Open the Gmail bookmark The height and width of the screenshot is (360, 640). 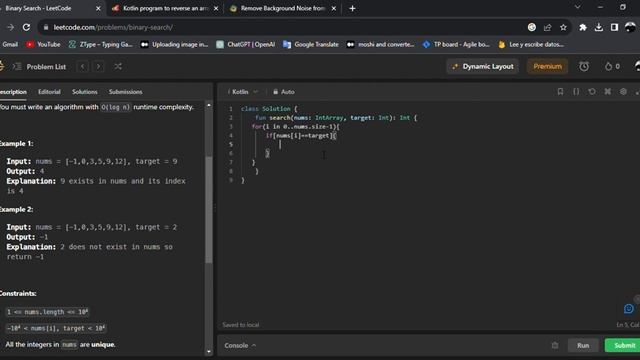click(x=10, y=44)
